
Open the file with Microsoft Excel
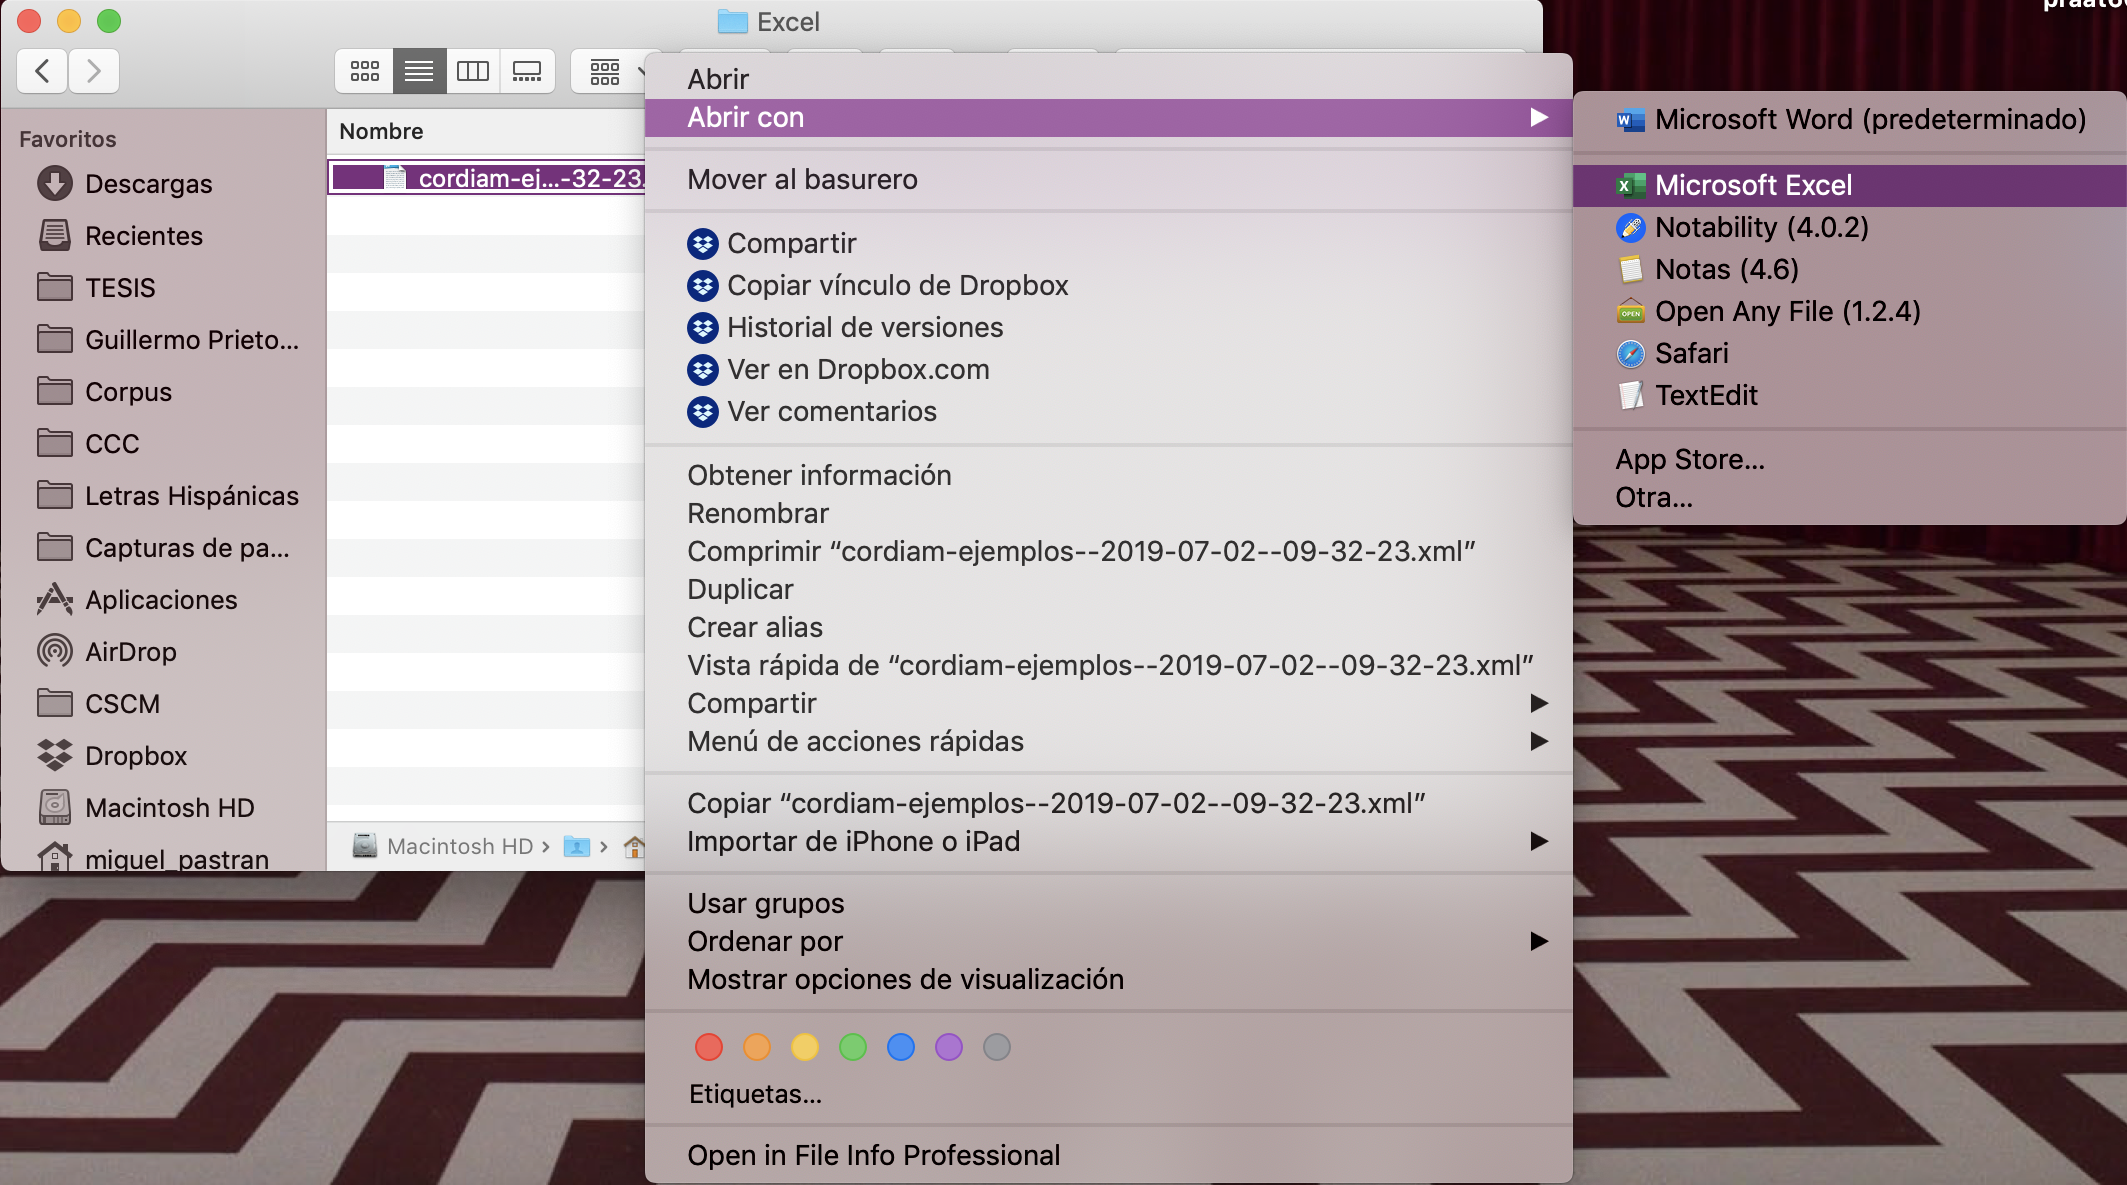1850,185
